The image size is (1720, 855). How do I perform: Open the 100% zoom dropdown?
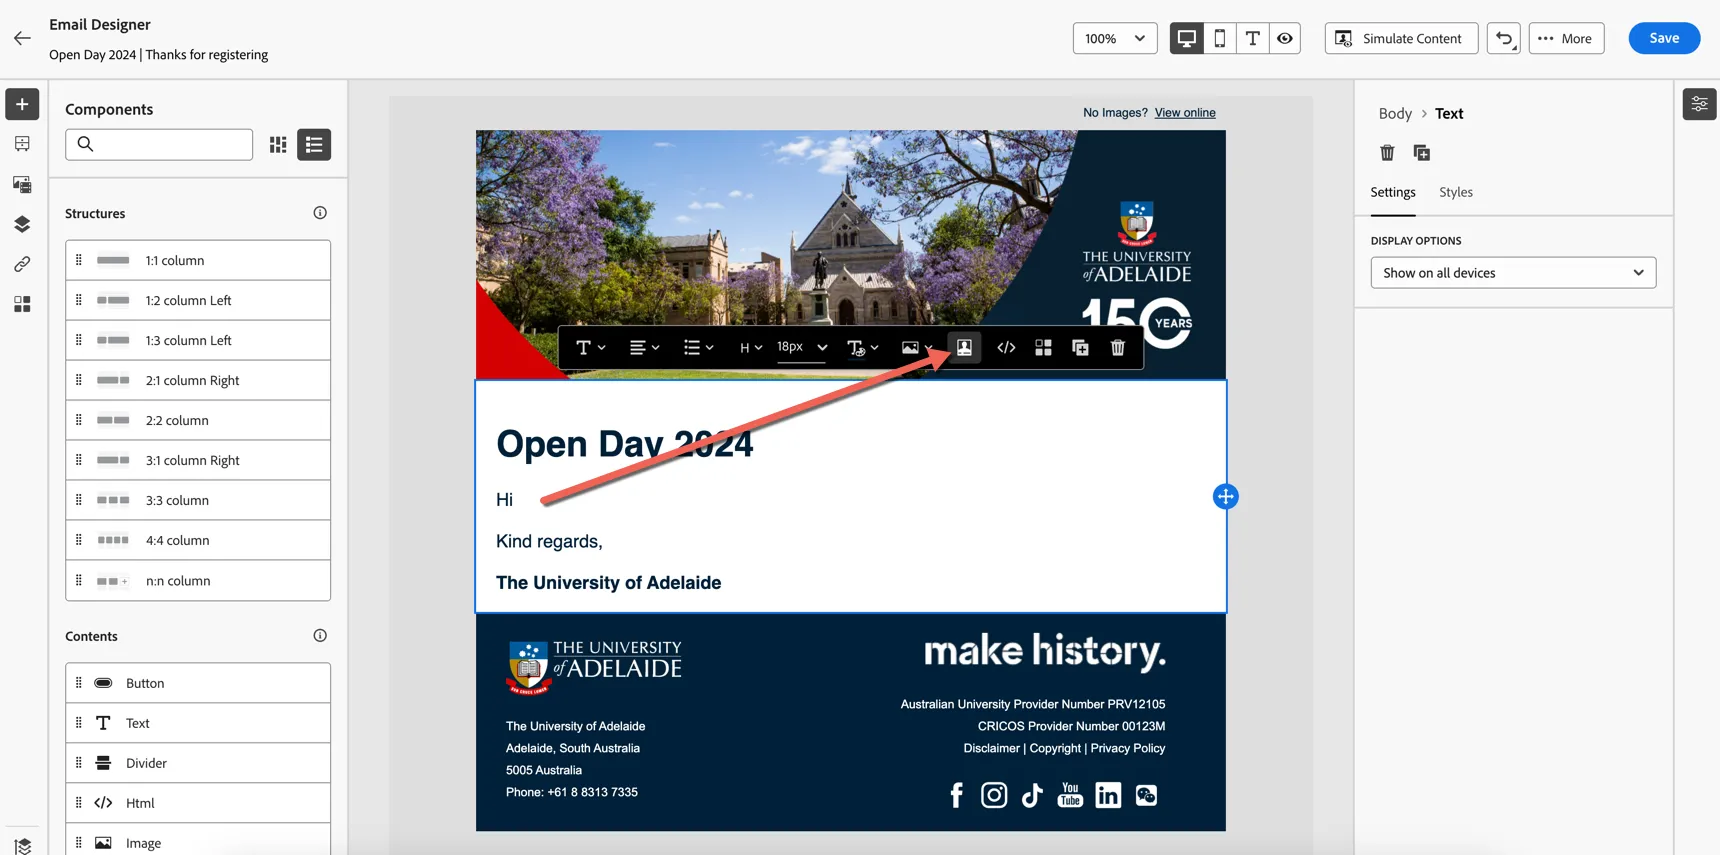coord(1115,38)
